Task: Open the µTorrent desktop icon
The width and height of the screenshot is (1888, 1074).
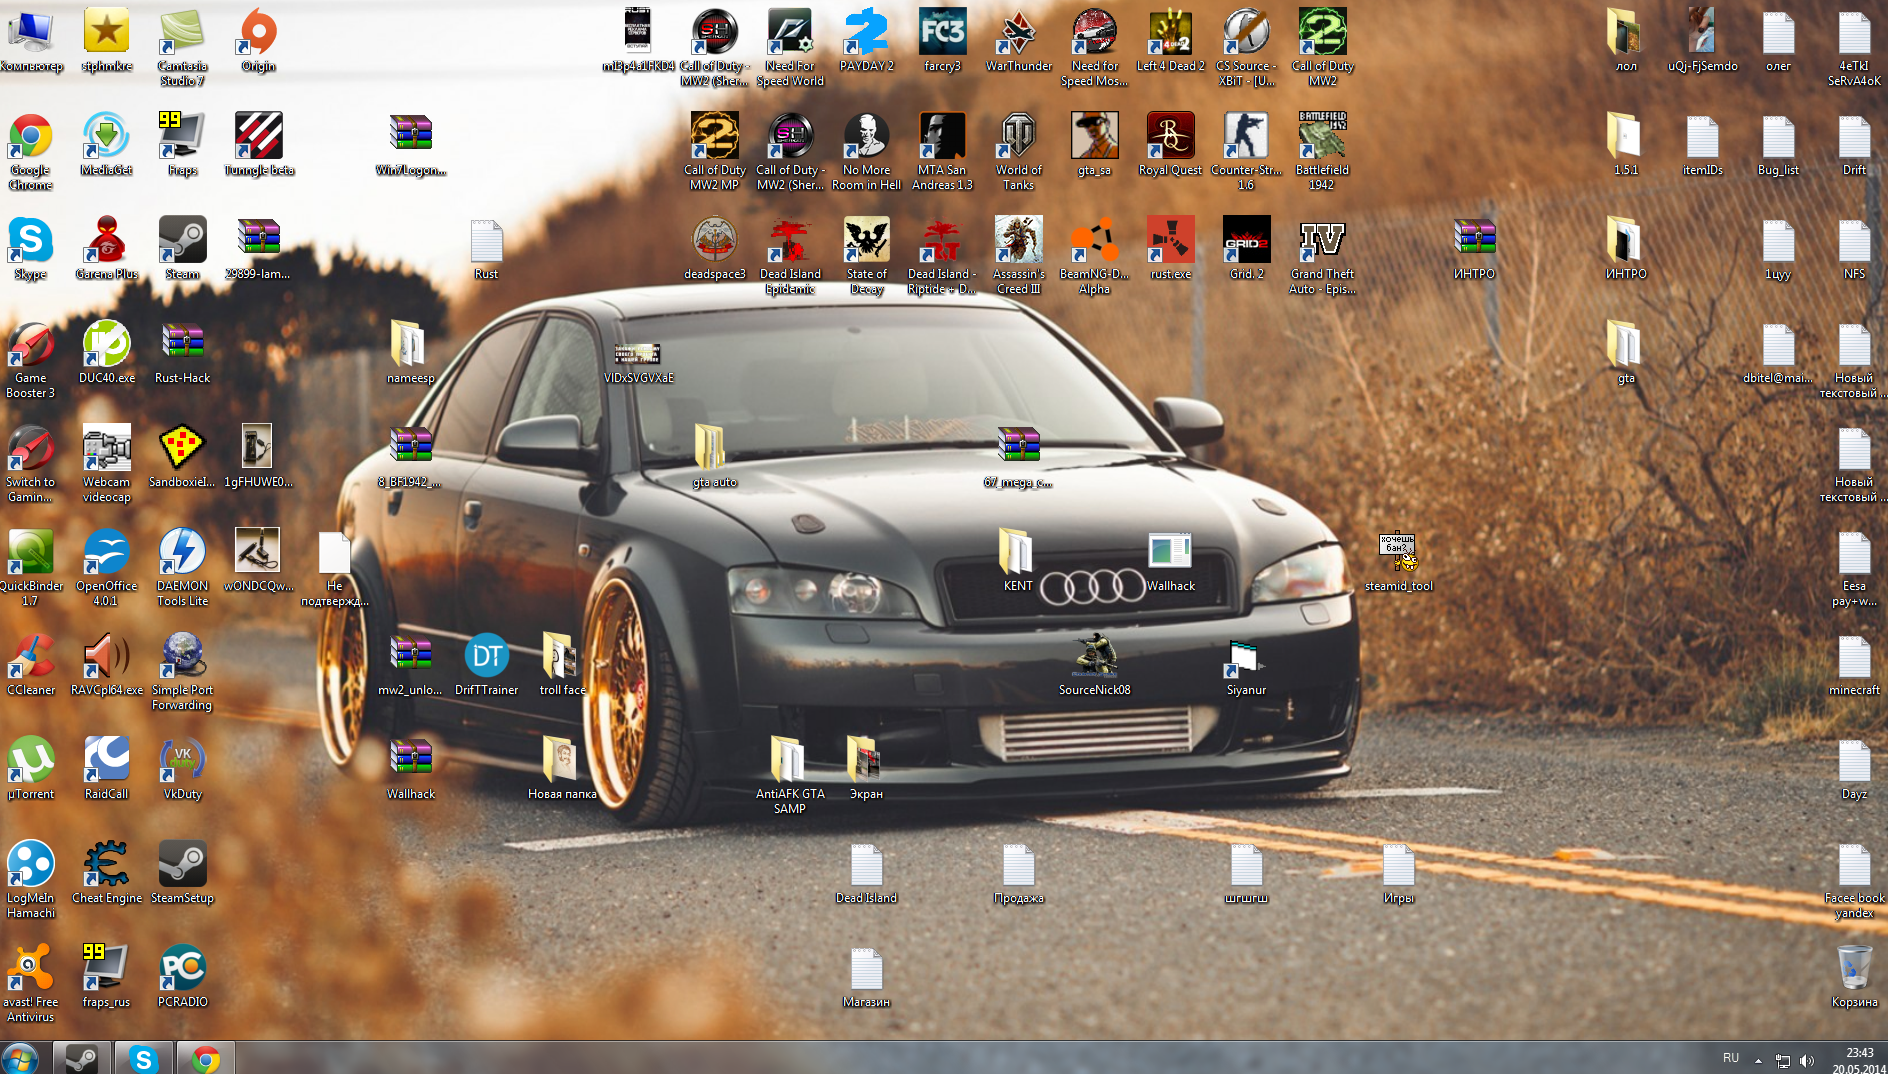Action: (31, 768)
